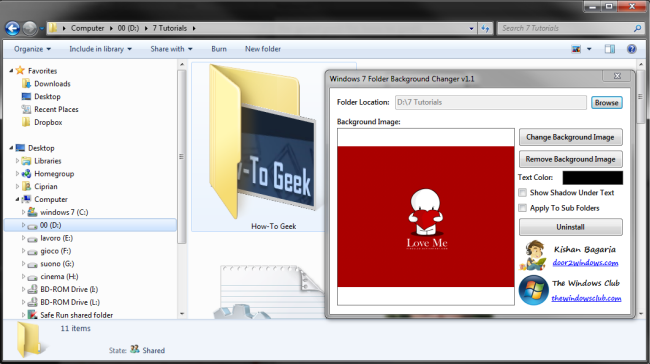Open the Share with menu

(172, 49)
